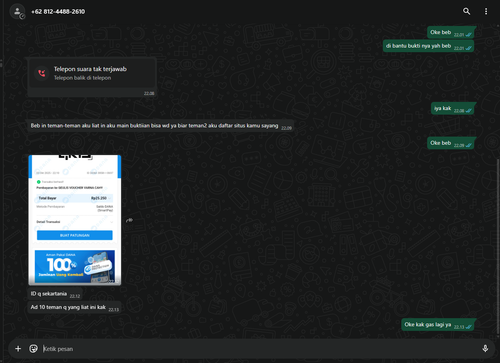
Task: Open the emoji picker icon
Action: 33,349
